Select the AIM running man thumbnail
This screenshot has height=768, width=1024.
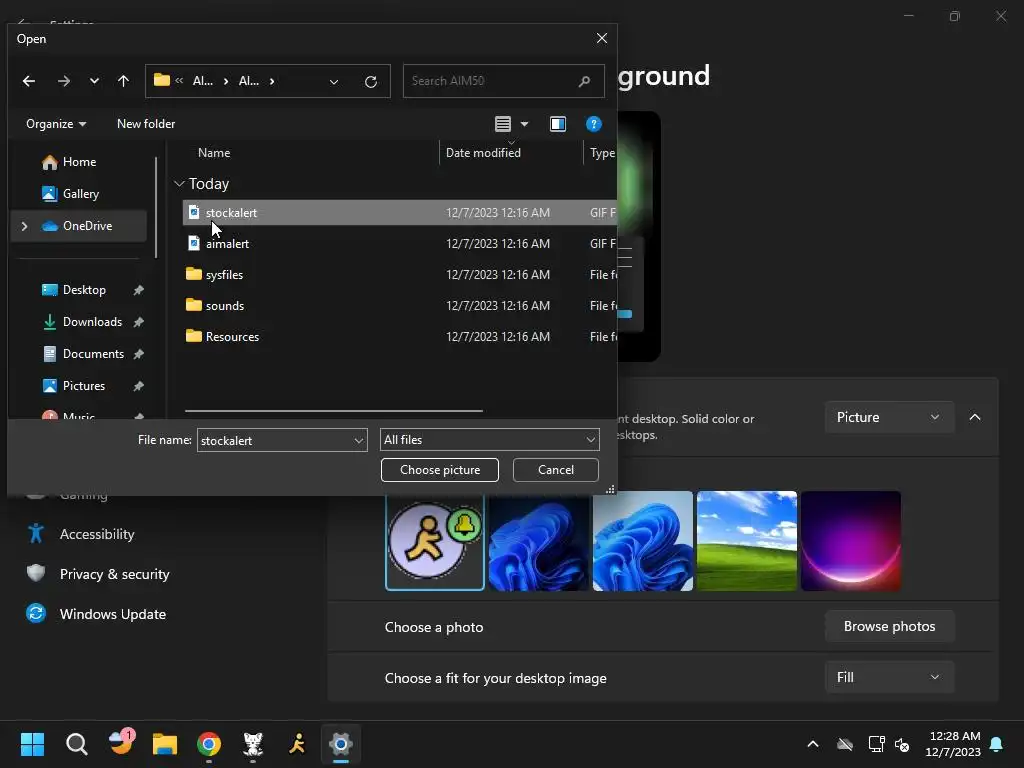click(435, 541)
